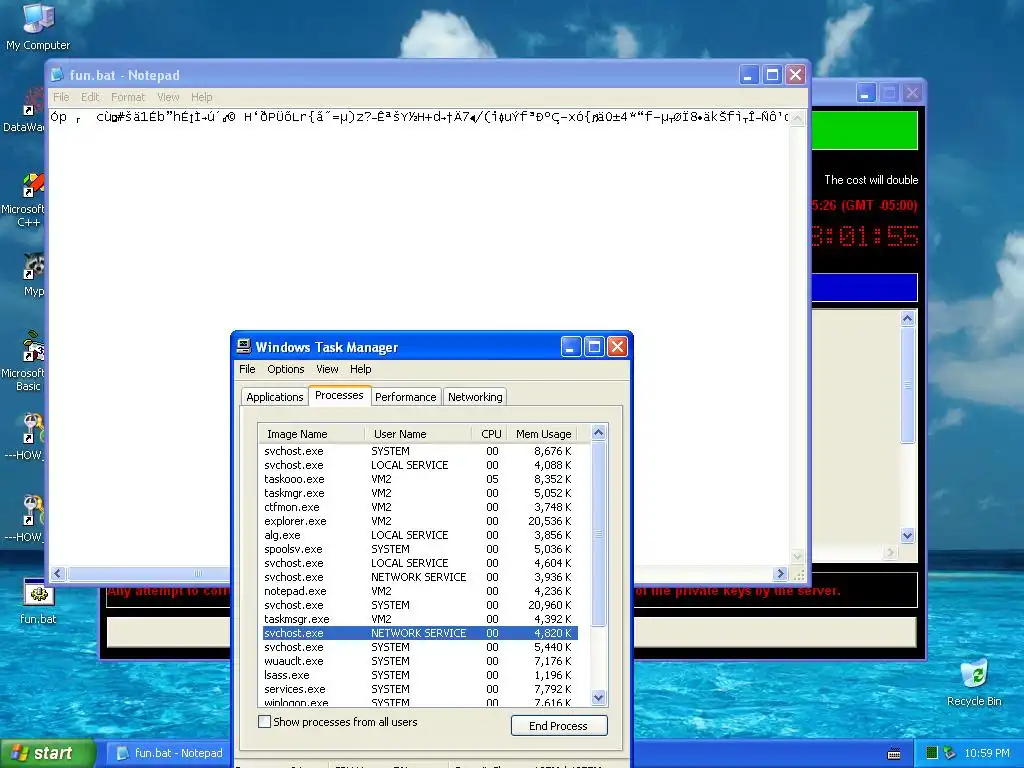Image resolution: width=1024 pixels, height=768 pixels.
Task: Open Notepad File menu
Action: [x=61, y=97]
